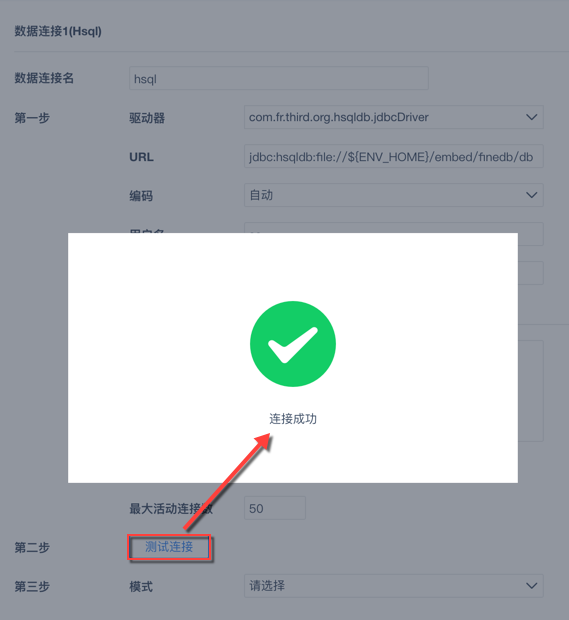
Task: Focus the 最大活动连接数 field showing 50
Action: (x=275, y=508)
